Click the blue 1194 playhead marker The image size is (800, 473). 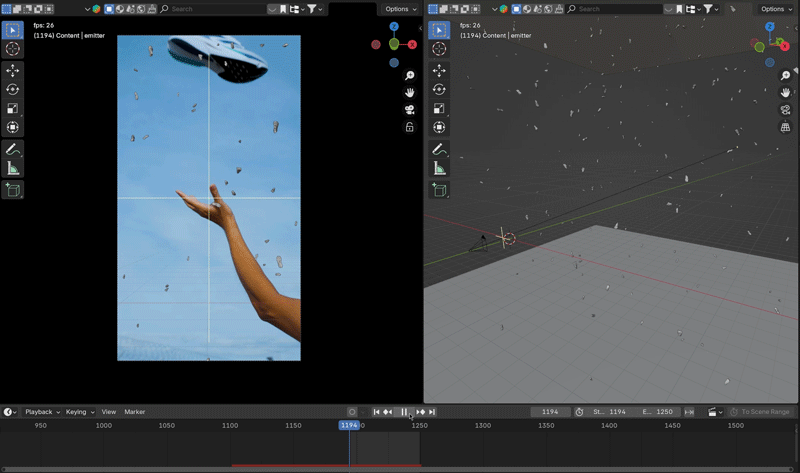pos(349,425)
